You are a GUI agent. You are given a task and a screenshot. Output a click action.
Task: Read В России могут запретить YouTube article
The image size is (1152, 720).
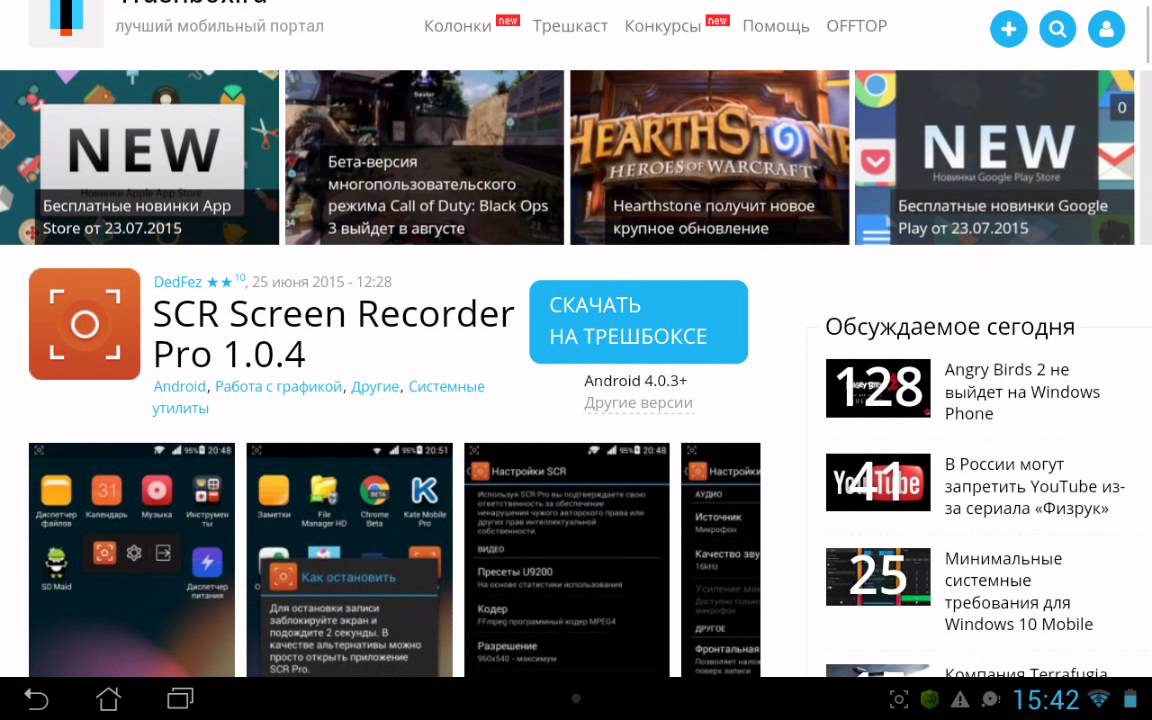(1034, 486)
